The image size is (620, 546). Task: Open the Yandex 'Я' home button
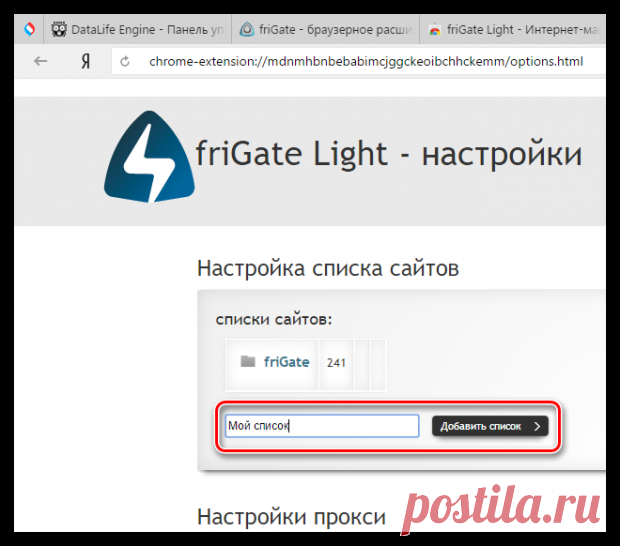click(x=85, y=61)
